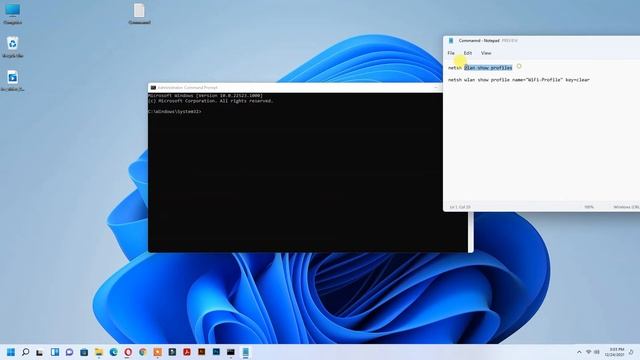640x360 pixels.
Task: Launch Opera browser from the taskbar
Action: [128, 352]
